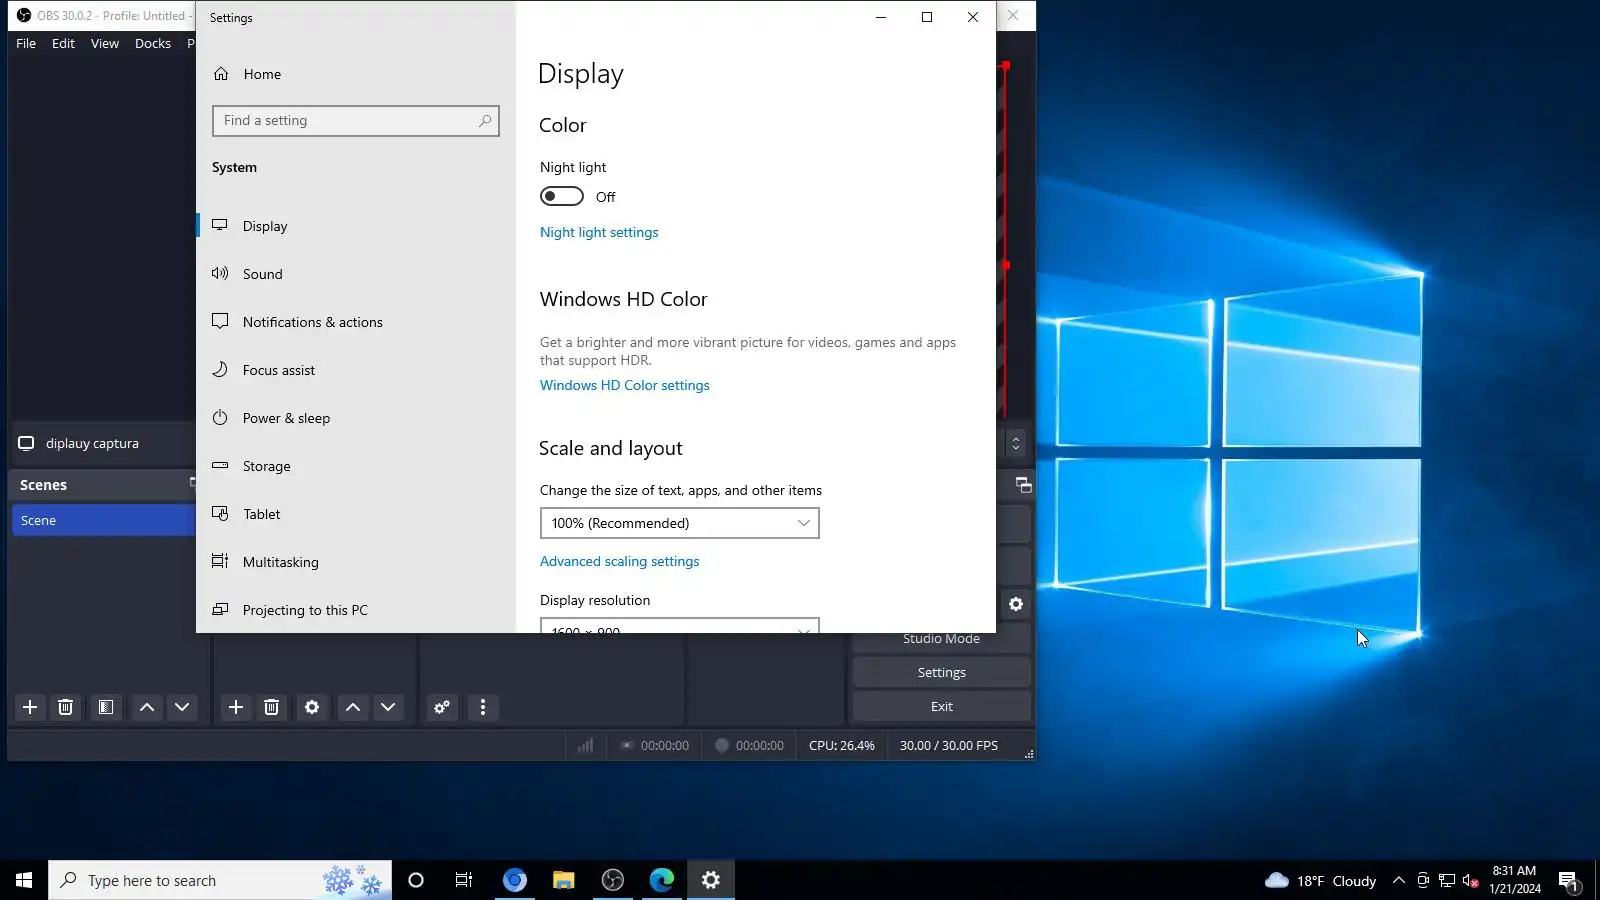Click the Display resolution label

point(595,600)
